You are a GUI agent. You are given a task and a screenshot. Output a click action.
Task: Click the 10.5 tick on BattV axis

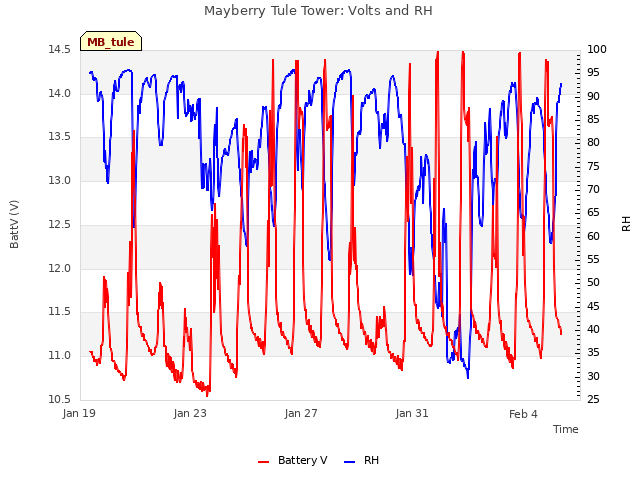pos(60,399)
